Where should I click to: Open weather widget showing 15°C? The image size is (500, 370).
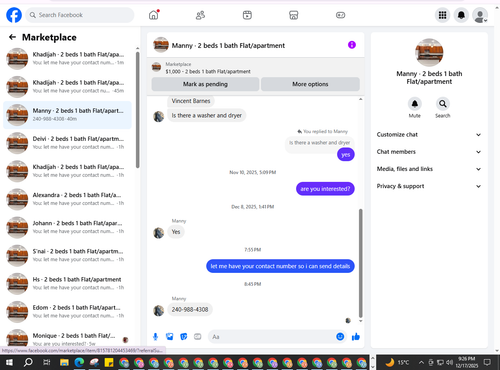click(x=397, y=362)
